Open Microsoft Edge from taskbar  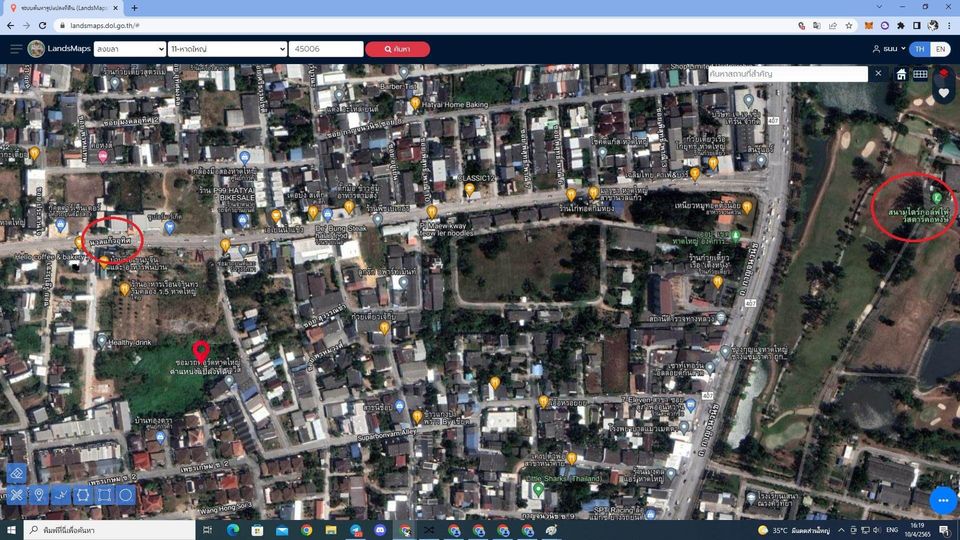pyautogui.click(x=233, y=530)
